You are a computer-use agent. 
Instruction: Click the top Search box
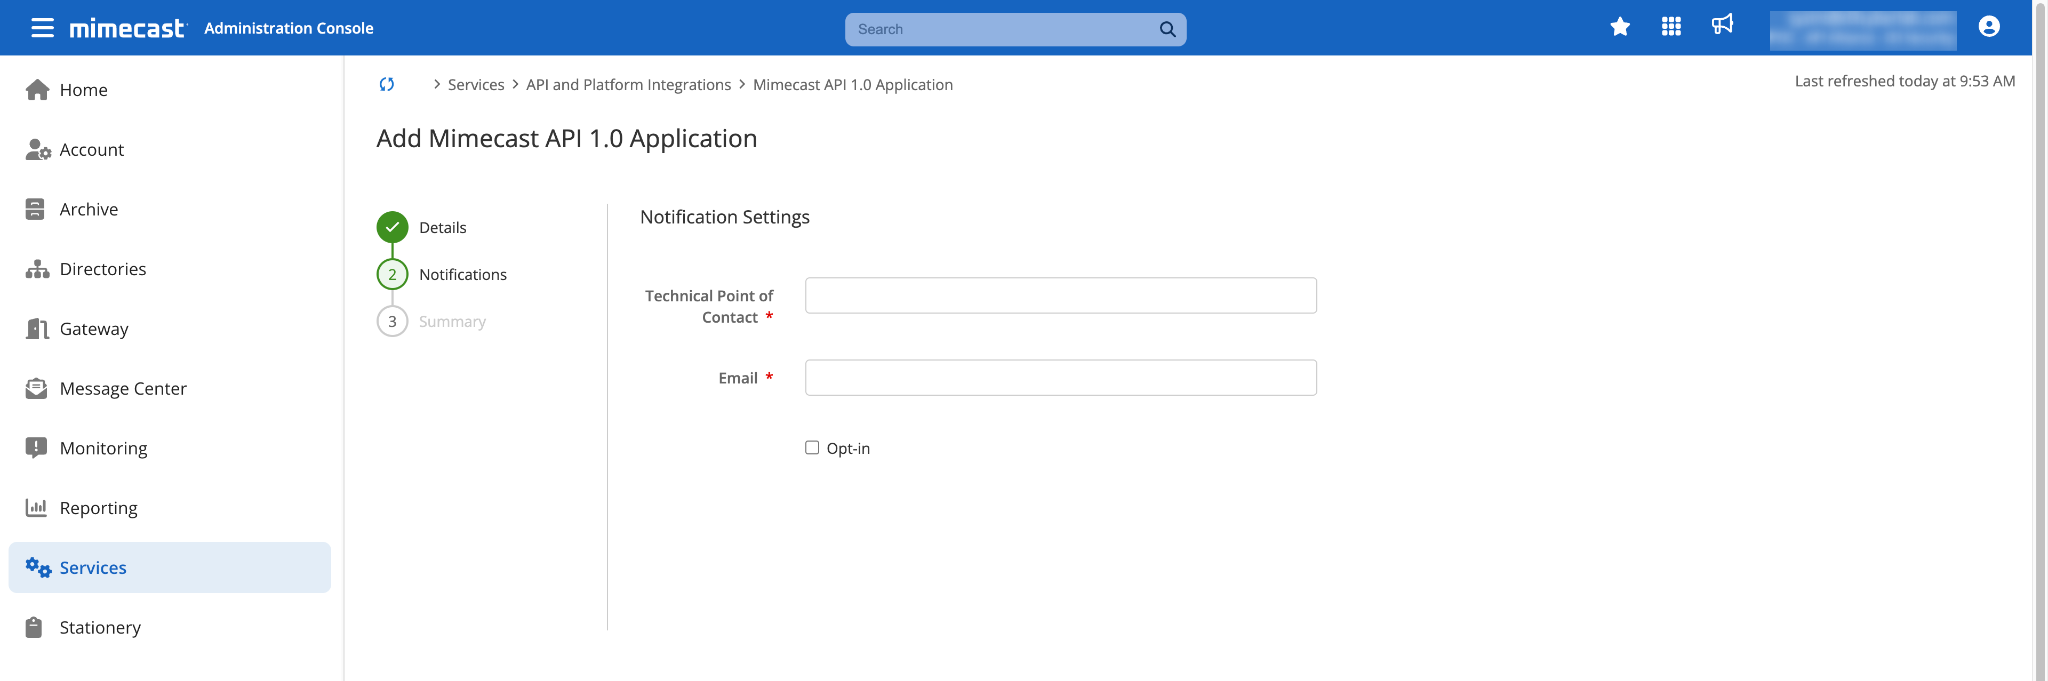click(1000, 29)
